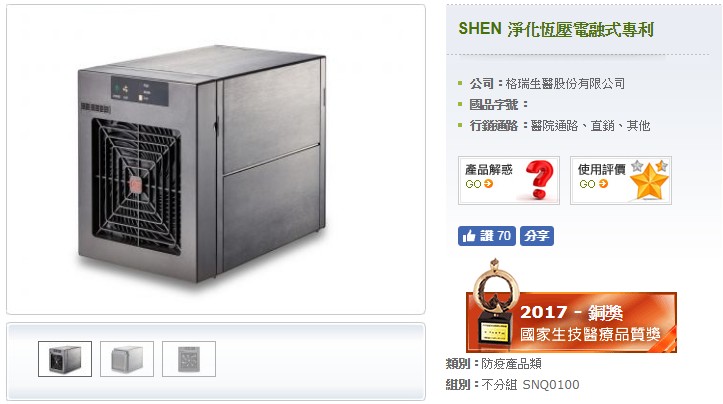Click the red logo on fan grille
Screen dimensions: 723x404
pyautogui.click(x=136, y=185)
